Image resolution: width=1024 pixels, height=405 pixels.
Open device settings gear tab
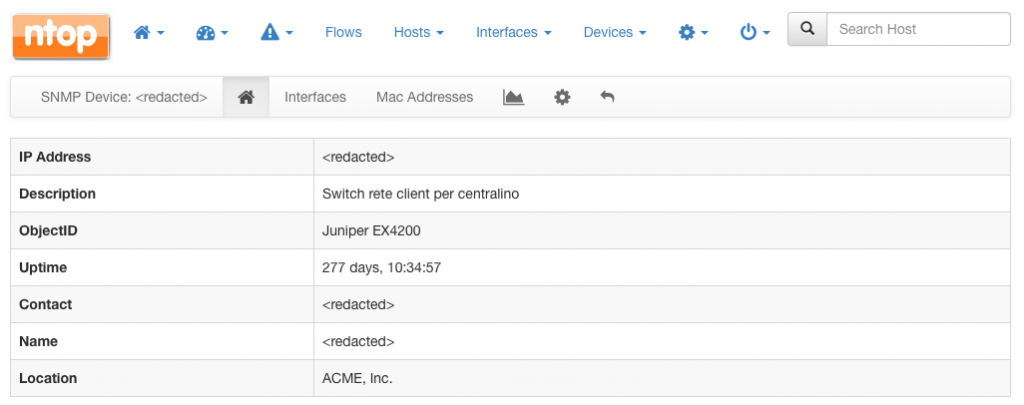[x=562, y=97]
